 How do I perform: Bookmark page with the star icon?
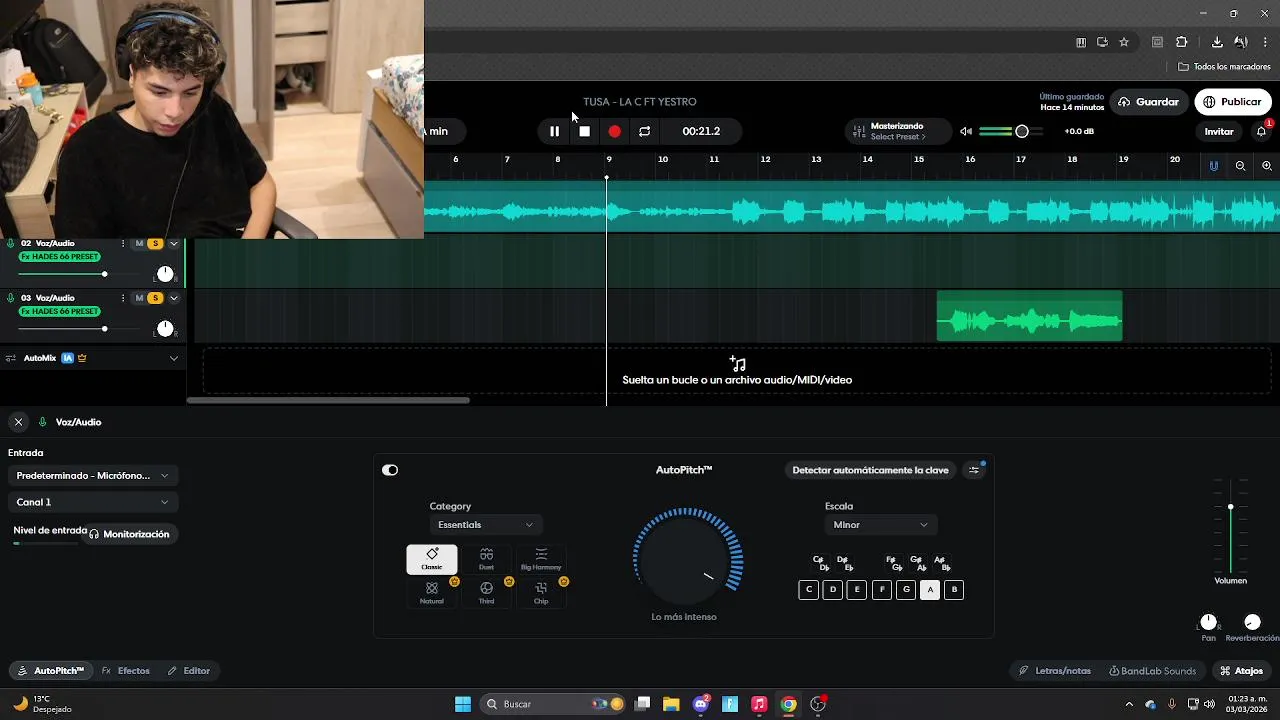(x=1124, y=42)
